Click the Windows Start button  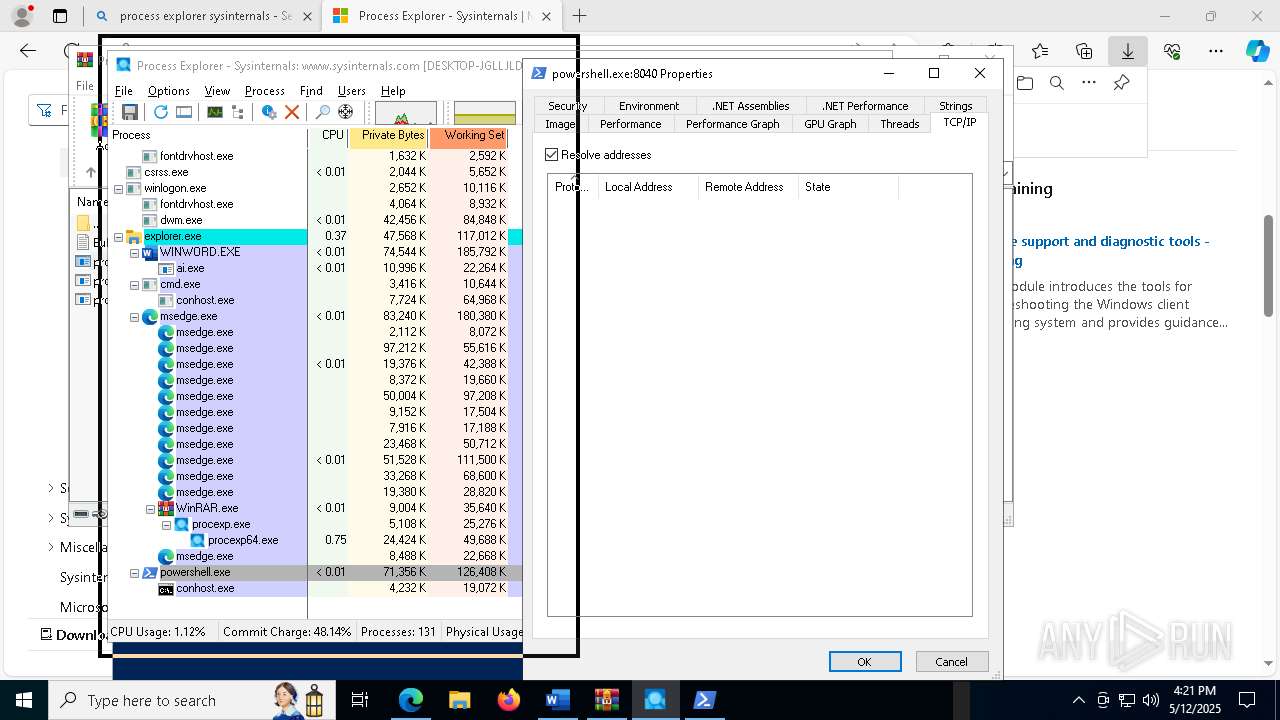(24, 700)
